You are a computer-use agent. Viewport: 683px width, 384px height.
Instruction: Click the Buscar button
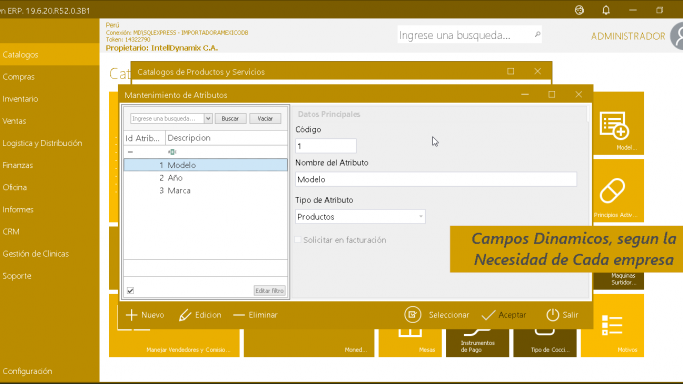[x=230, y=118]
